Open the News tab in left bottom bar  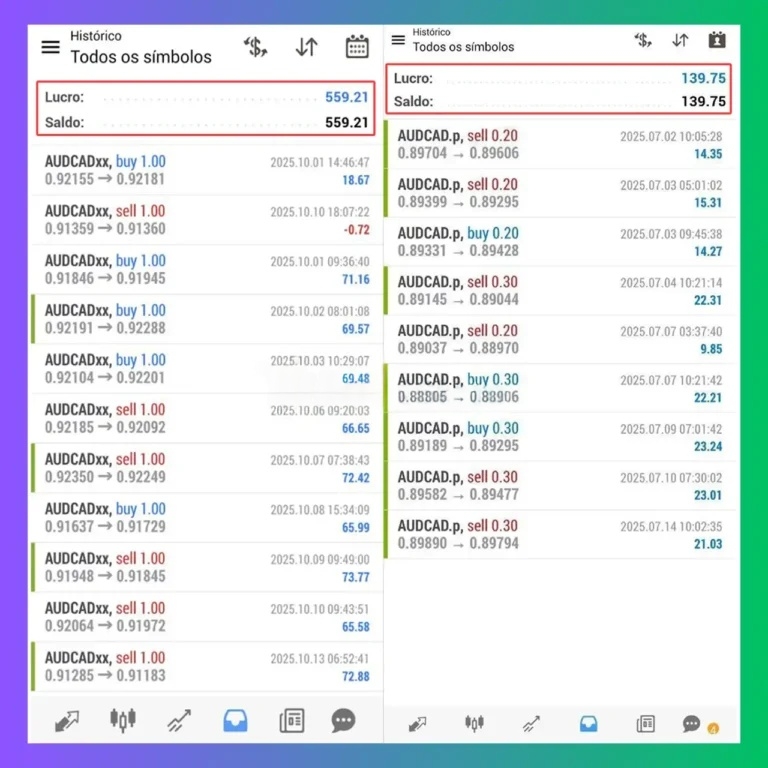291,719
